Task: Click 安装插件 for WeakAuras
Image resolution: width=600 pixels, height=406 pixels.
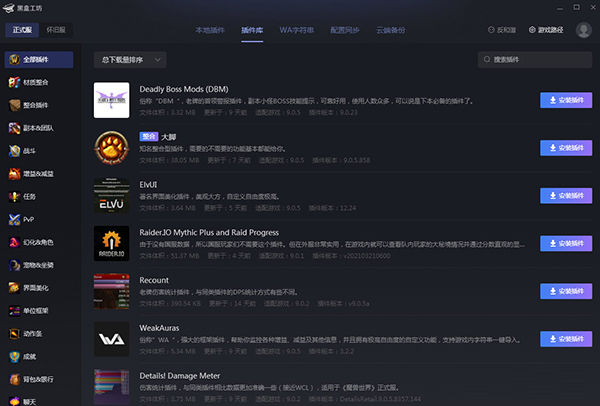Action: coord(566,339)
